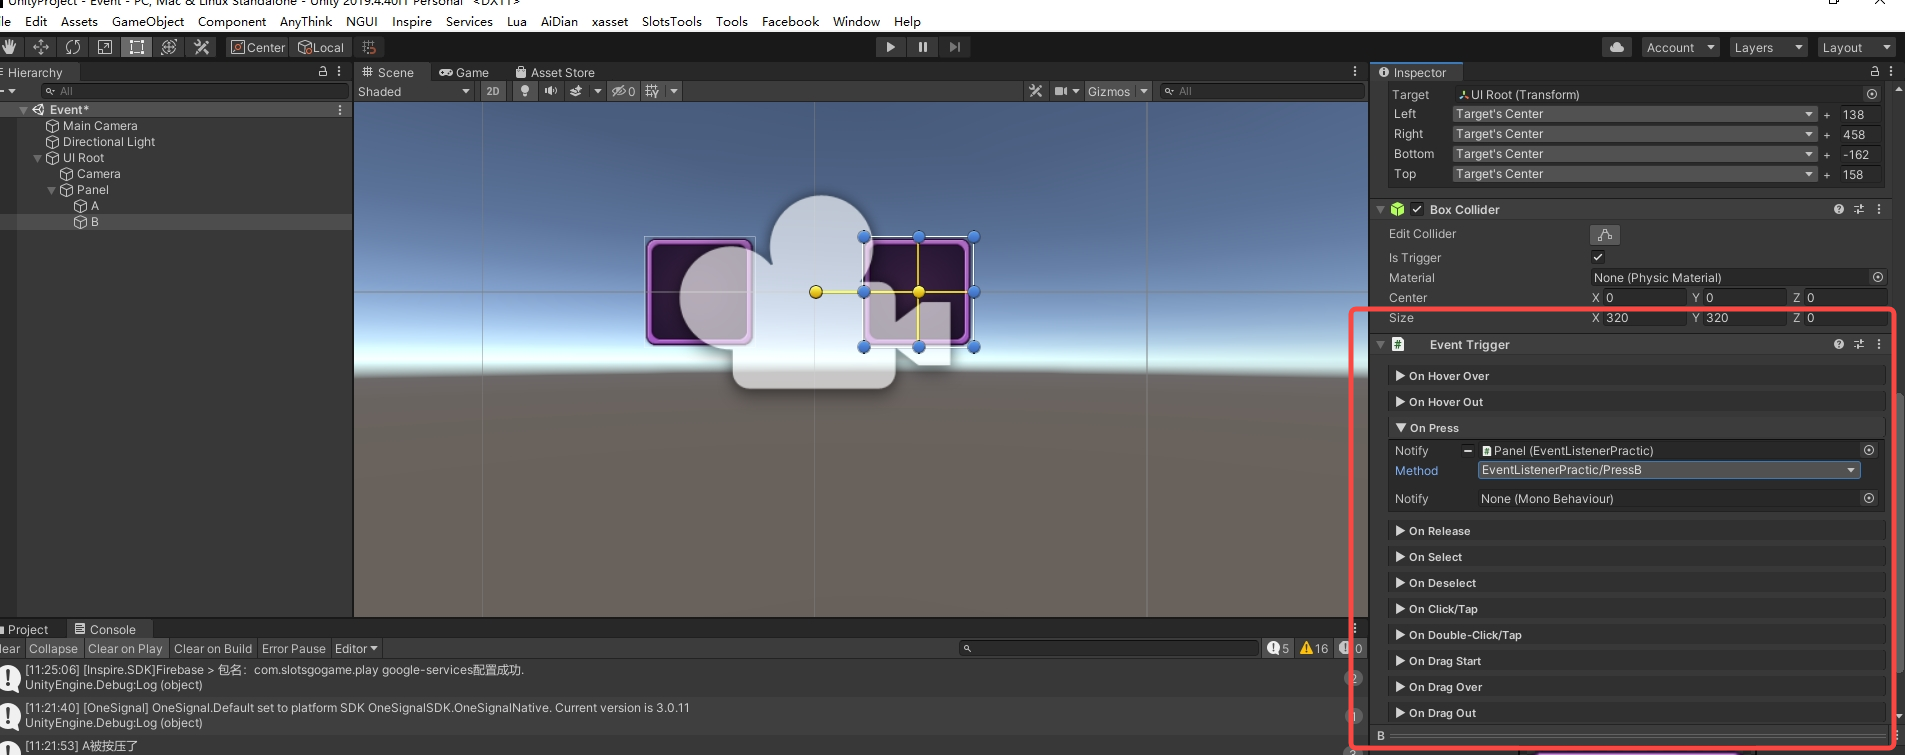Toggle scene grid visibility icon
The image size is (1905, 755).
coord(652,91)
